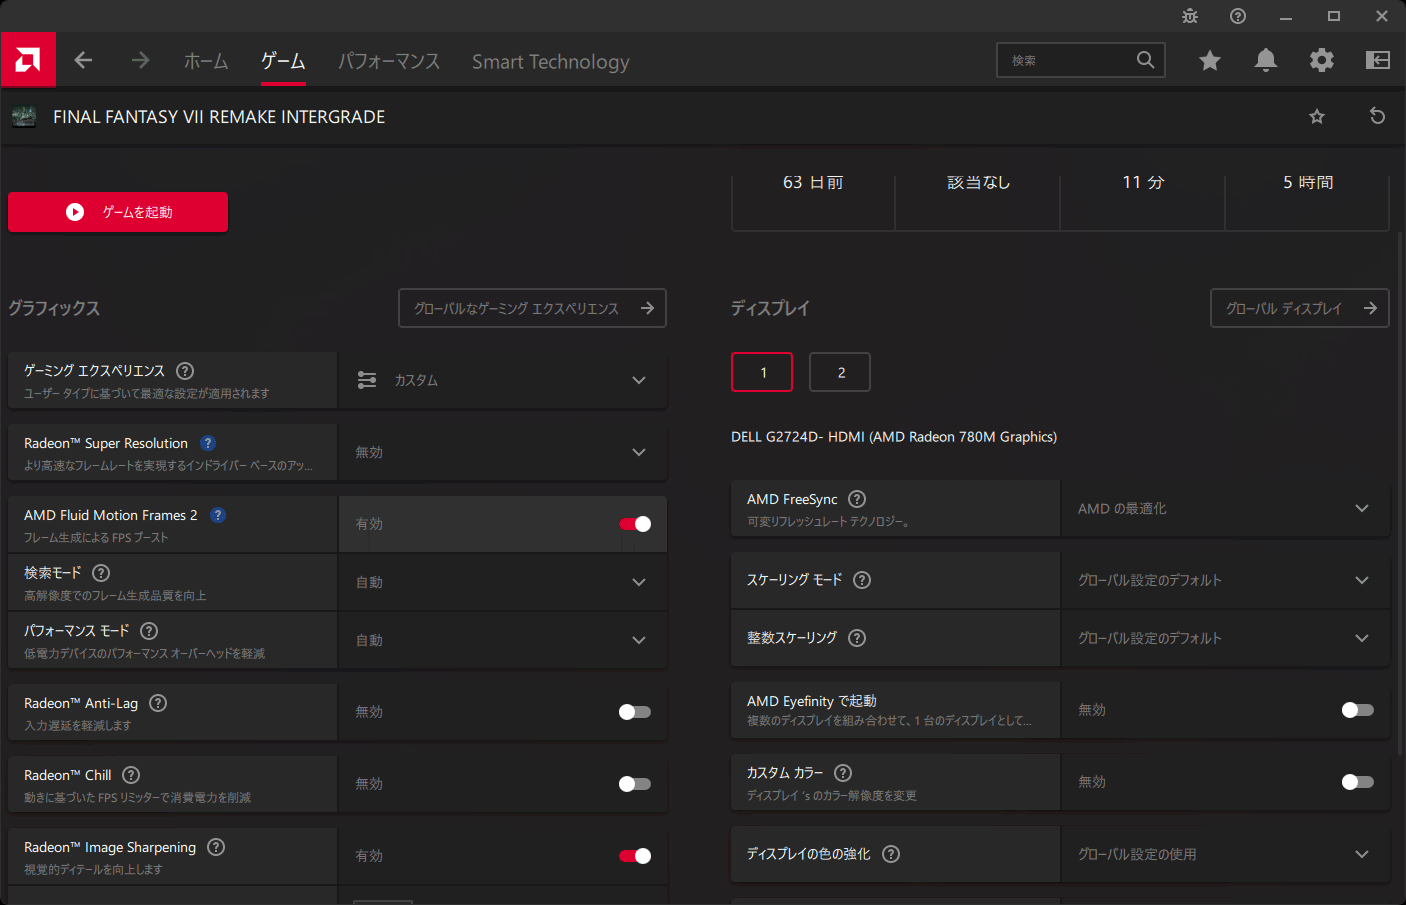This screenshot has width=1406, height=905.
Task: Open グローバル ディスプレイ settings
Action: pyautogui.click(x=1300, y=308)
